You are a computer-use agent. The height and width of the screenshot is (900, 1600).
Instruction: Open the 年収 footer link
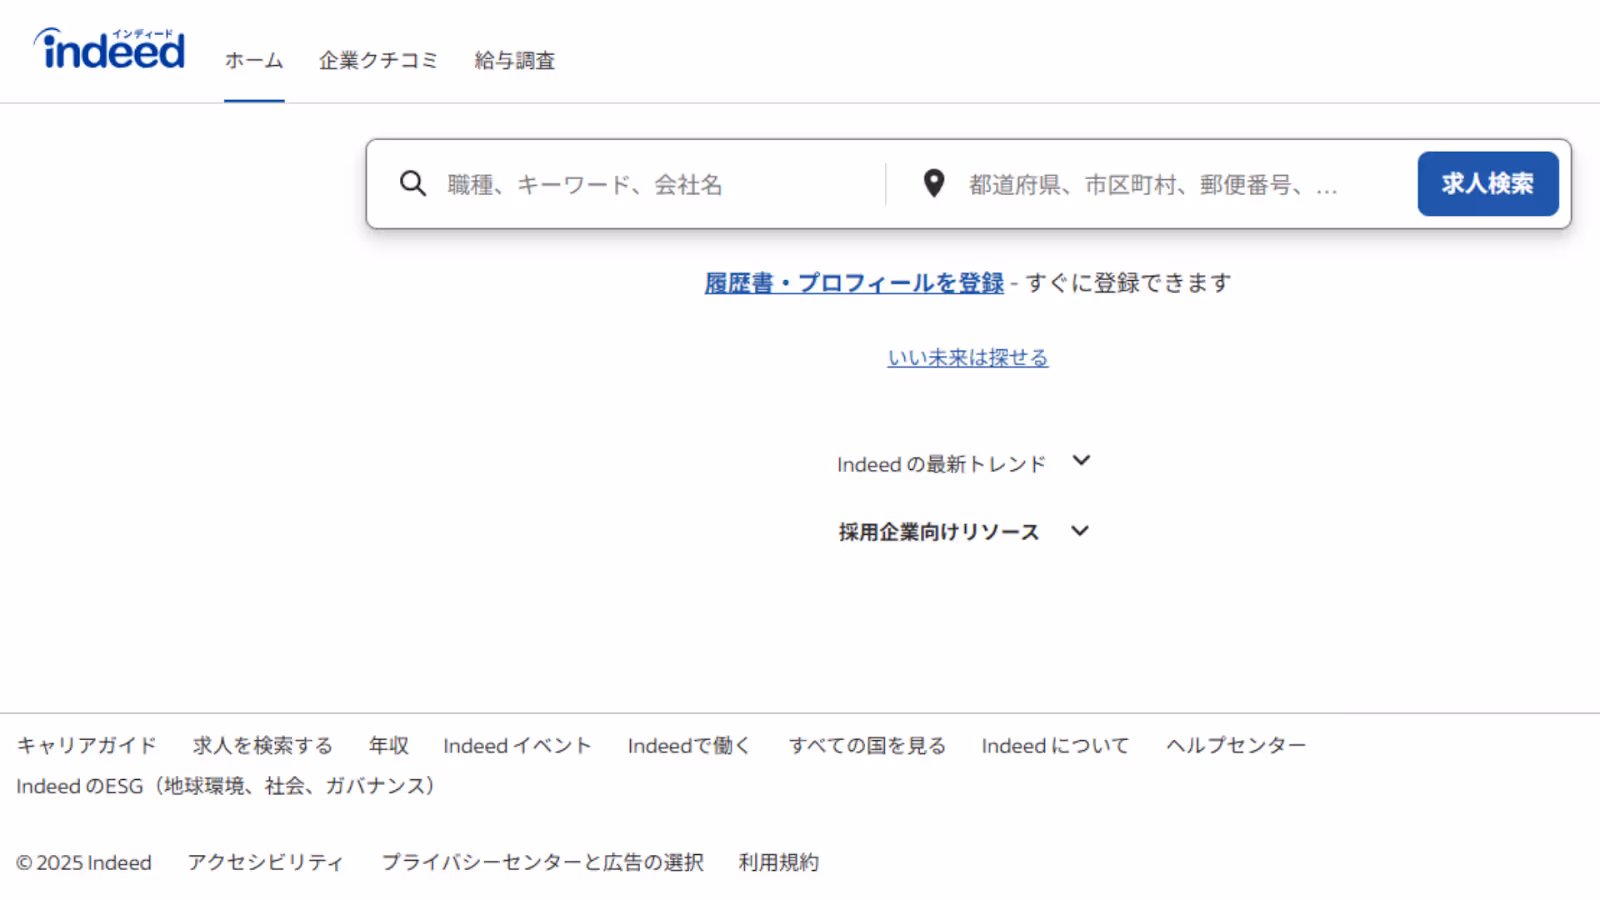389,746
